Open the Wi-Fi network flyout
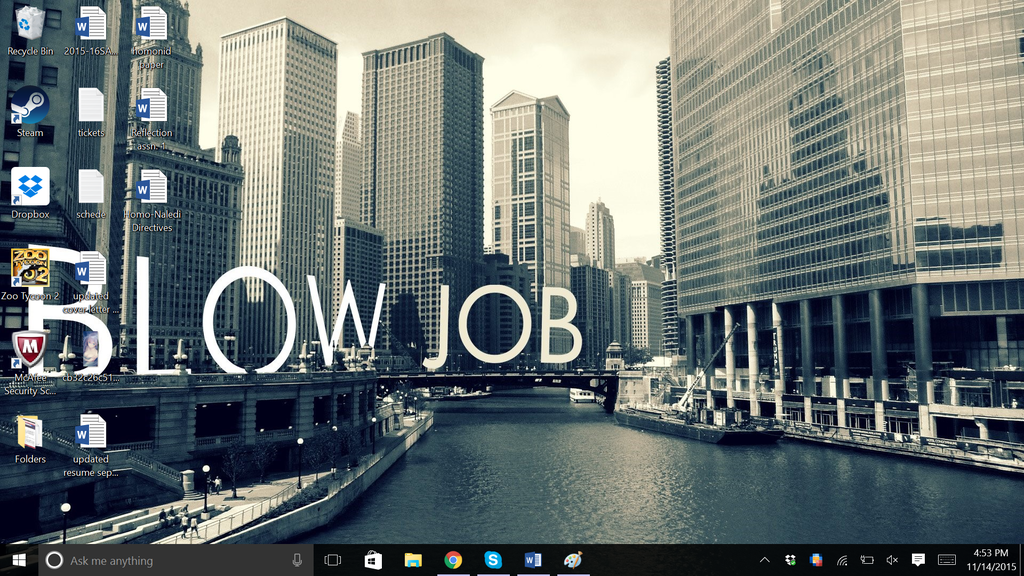1024x576 pixels. tap(840, 560)
